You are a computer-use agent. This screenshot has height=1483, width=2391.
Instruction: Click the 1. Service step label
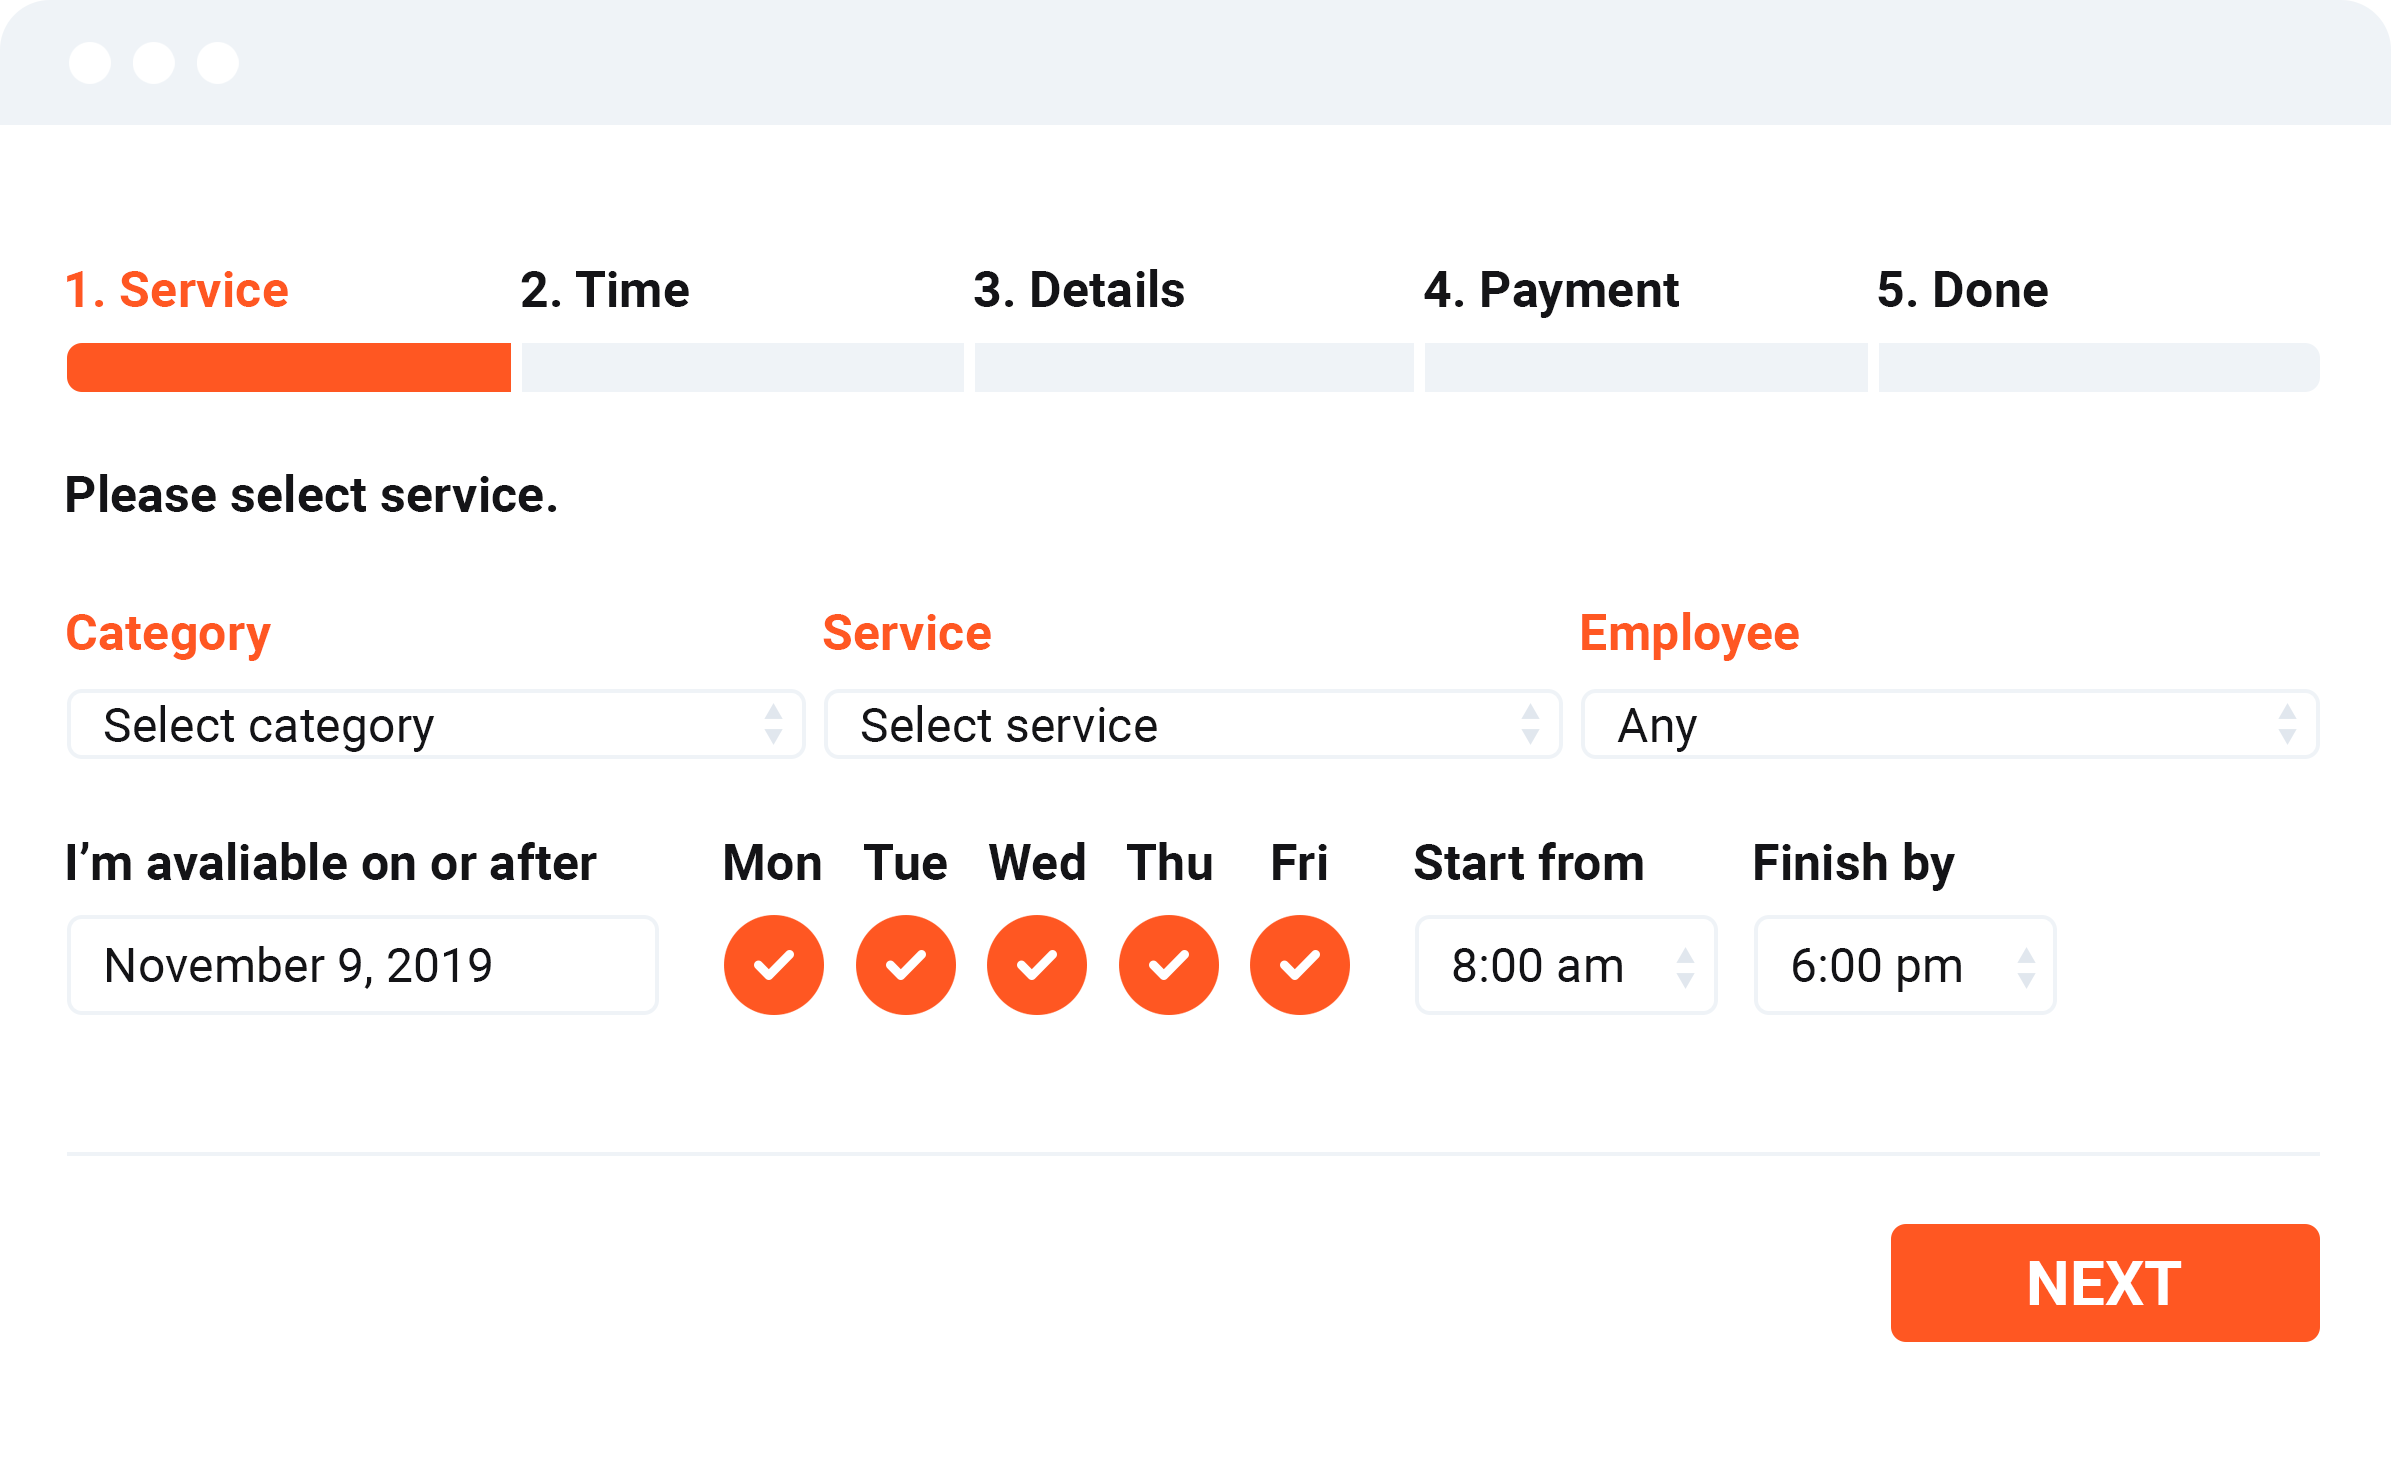point(177,290)
